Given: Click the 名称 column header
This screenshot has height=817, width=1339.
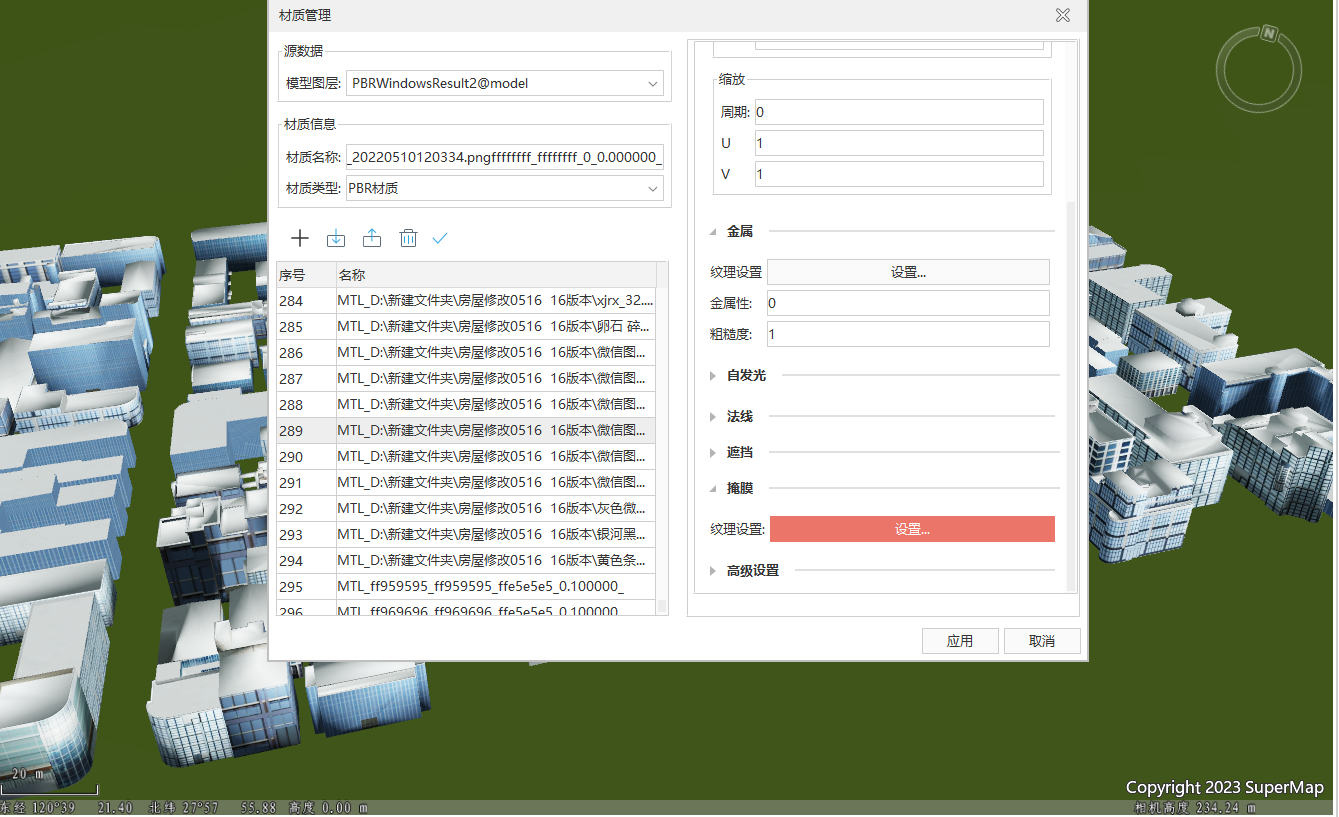Looking at the screenshot, I should point(495,275).
